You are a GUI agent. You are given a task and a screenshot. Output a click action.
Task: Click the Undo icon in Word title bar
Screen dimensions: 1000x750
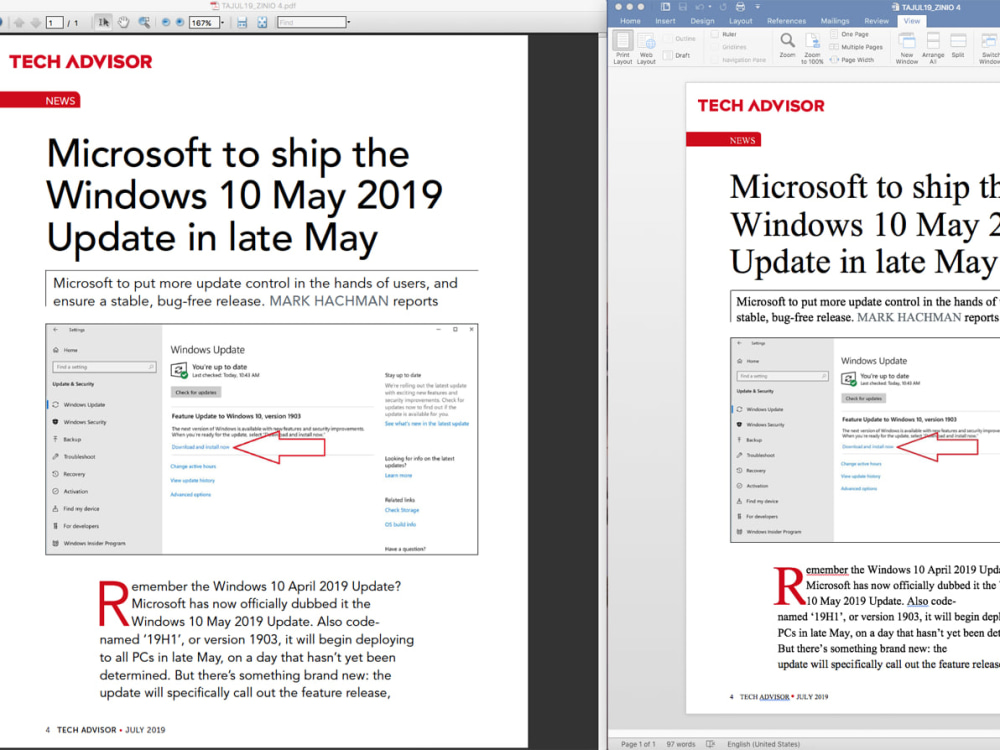(x=700, y=6)
